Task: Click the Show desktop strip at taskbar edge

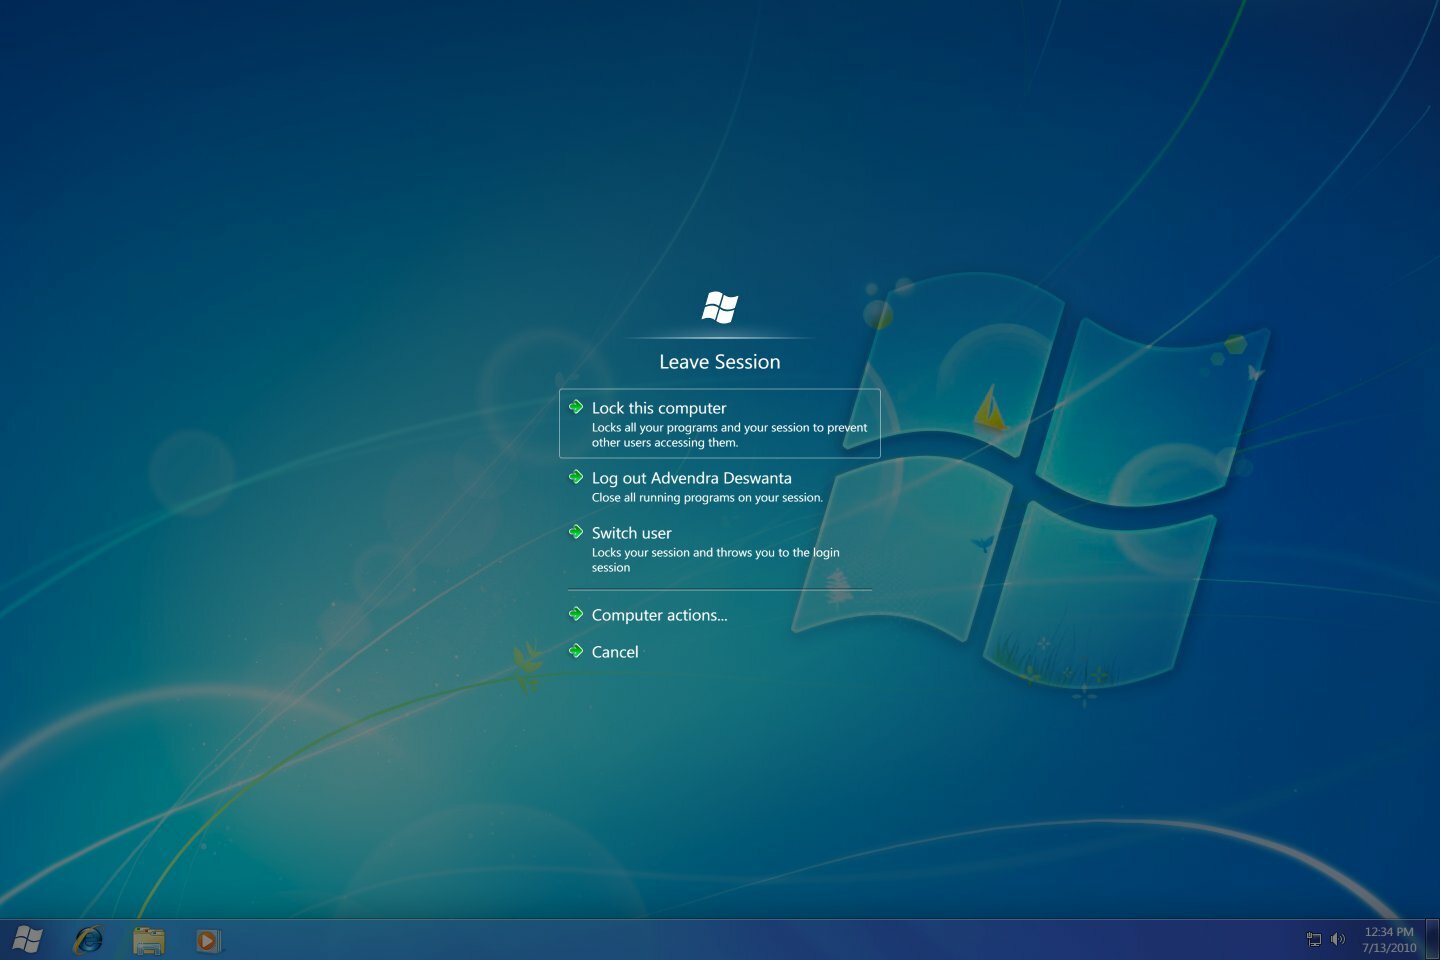Action: click(x=1433, y=940)
